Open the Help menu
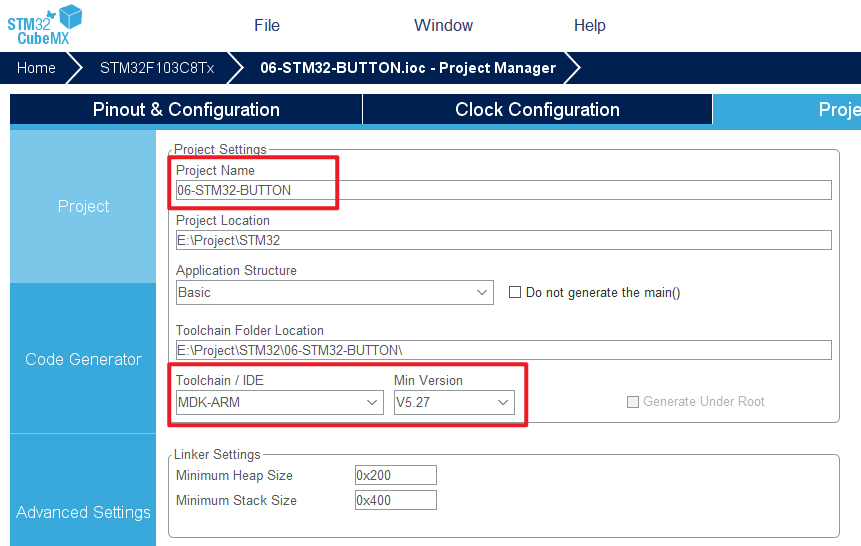 590,26
